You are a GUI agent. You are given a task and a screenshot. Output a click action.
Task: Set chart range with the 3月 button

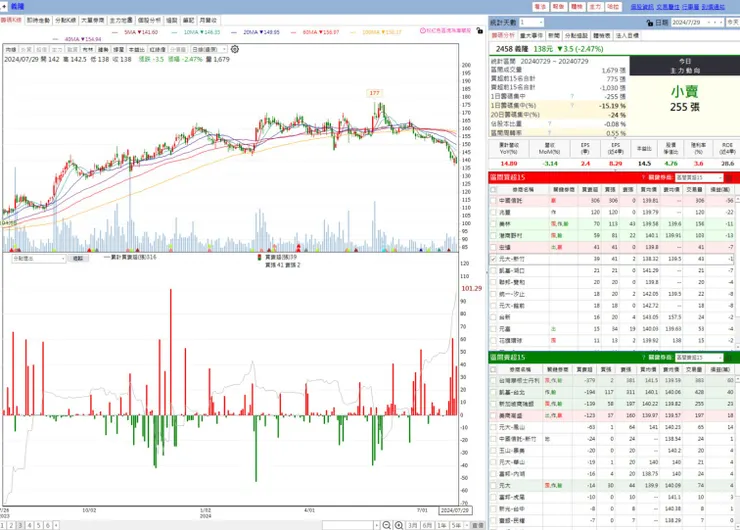coord(413,525)
